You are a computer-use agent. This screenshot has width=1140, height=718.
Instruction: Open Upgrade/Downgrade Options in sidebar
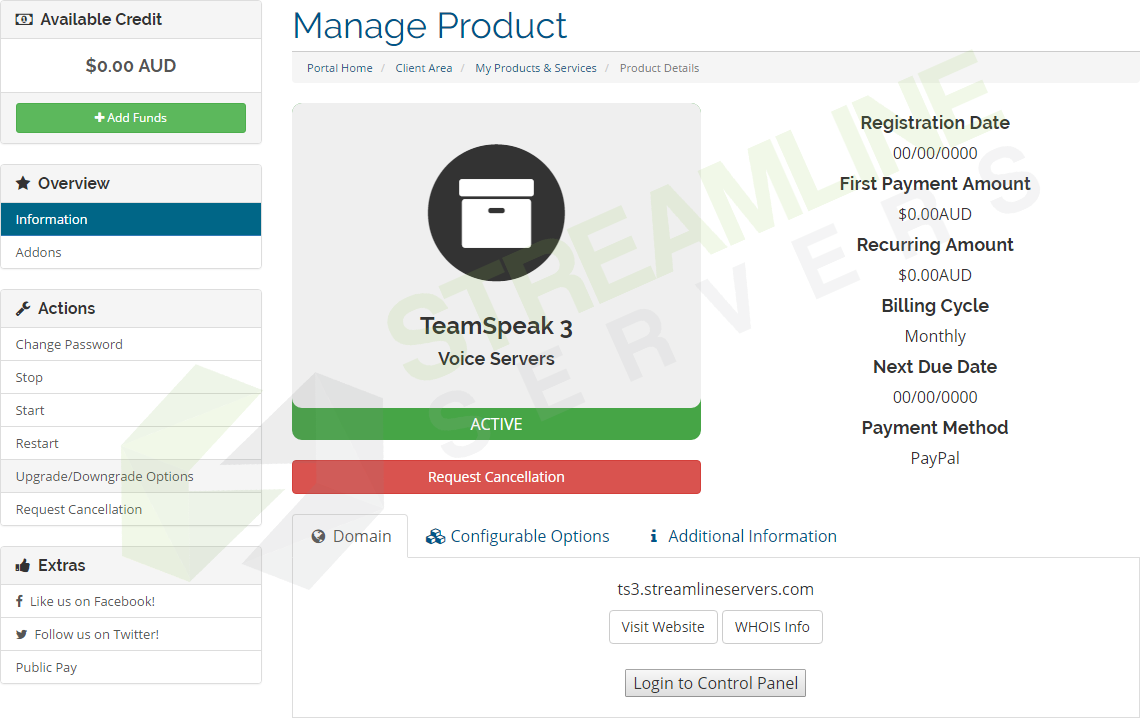(105, 477)
